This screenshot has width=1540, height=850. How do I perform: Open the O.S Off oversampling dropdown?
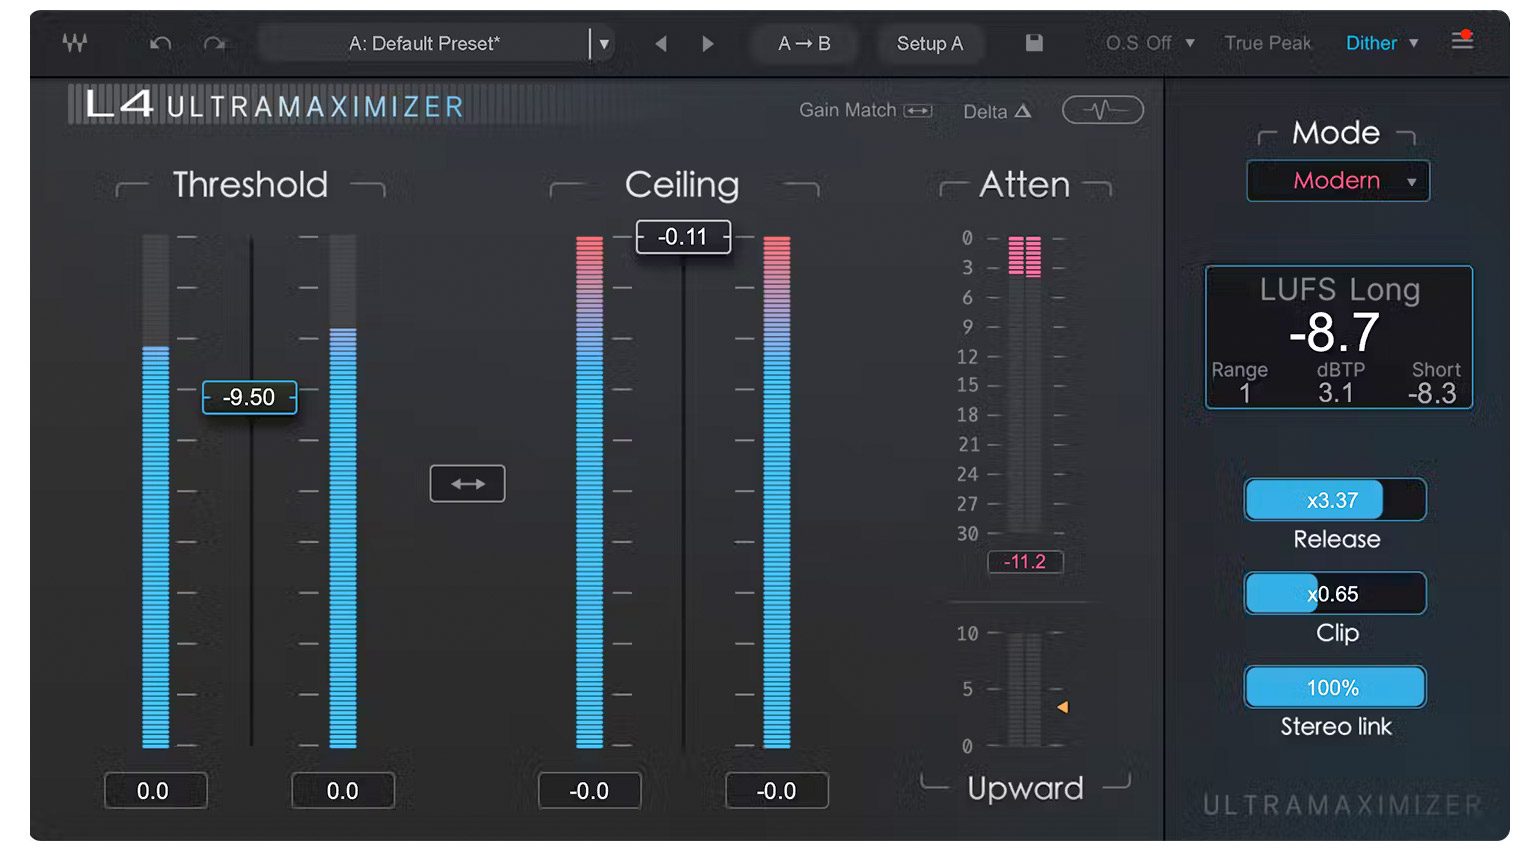pos(1149,43)
